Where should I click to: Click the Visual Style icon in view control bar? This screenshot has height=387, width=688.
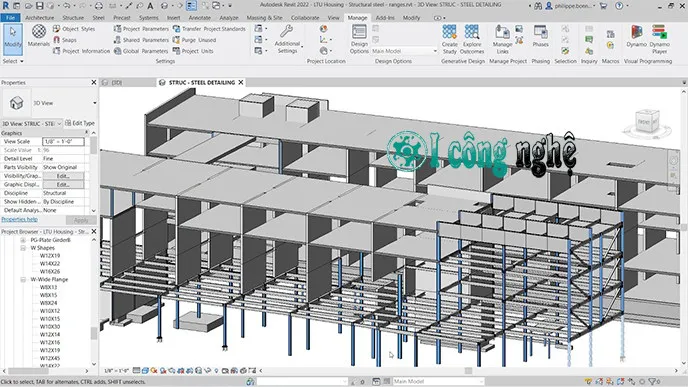[145, 371]
